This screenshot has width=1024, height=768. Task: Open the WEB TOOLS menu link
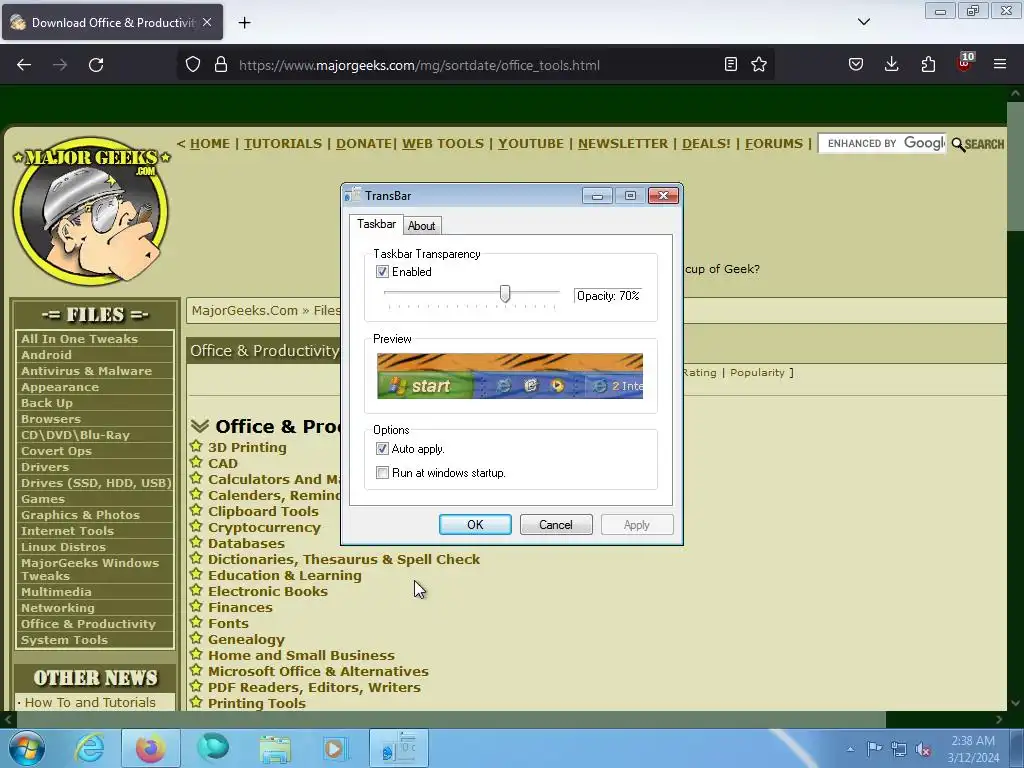point(443,144)
